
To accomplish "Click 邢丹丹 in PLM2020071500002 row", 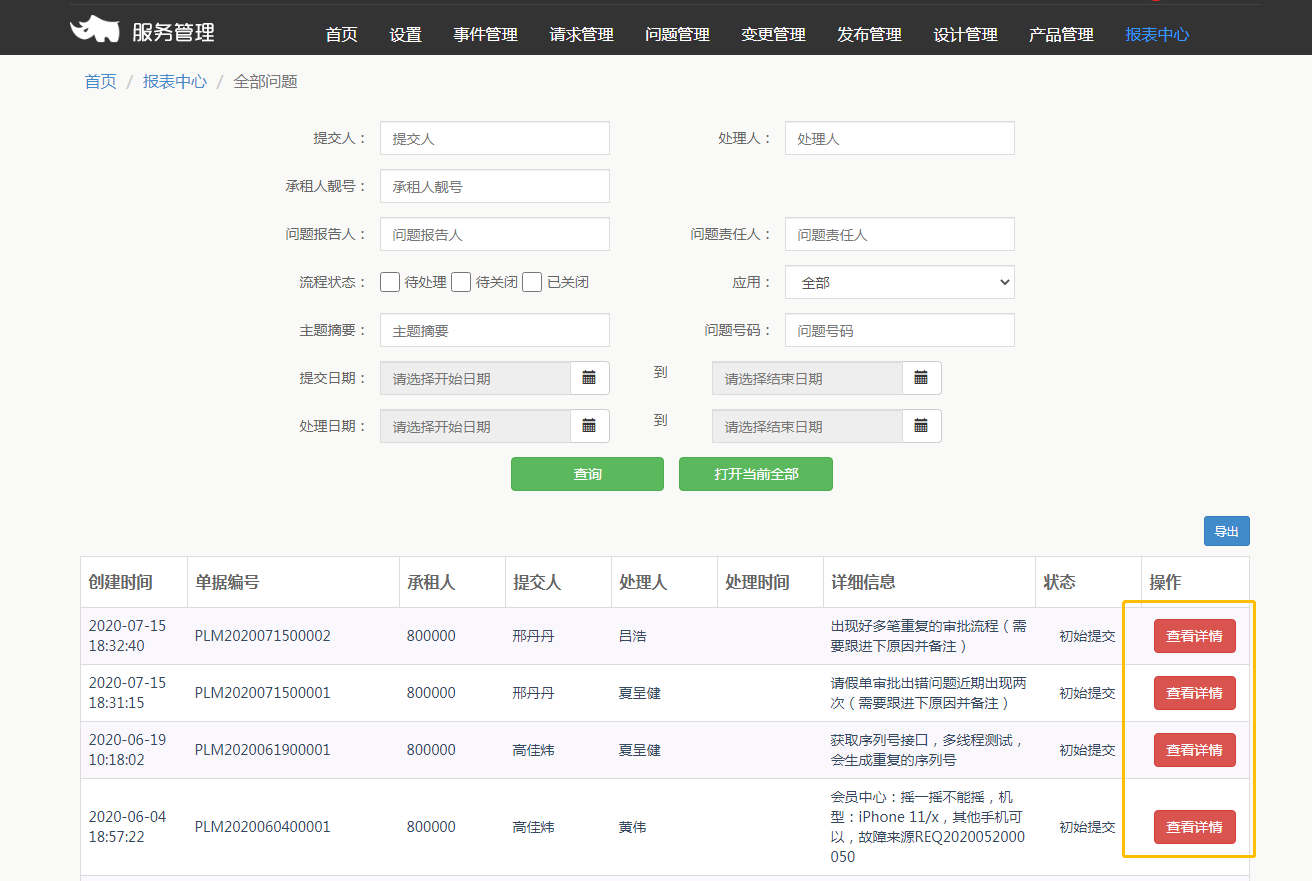I will point(533,636).
